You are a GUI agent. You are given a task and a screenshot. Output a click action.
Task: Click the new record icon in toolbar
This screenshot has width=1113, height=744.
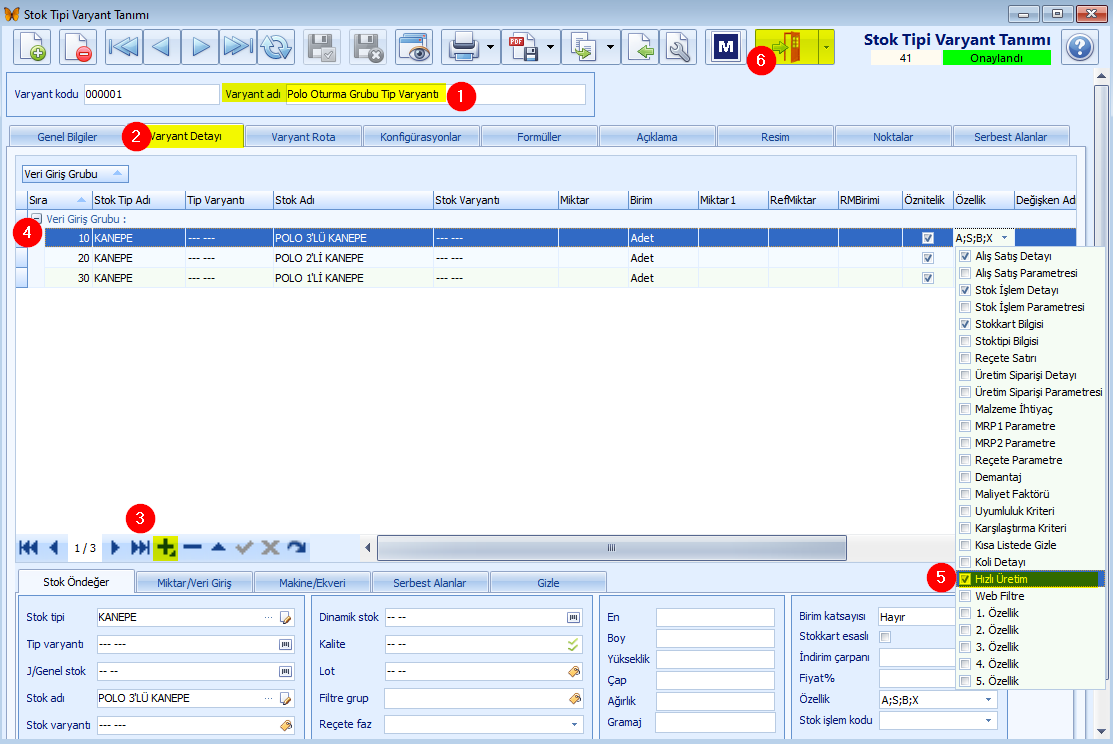point(32,48)
